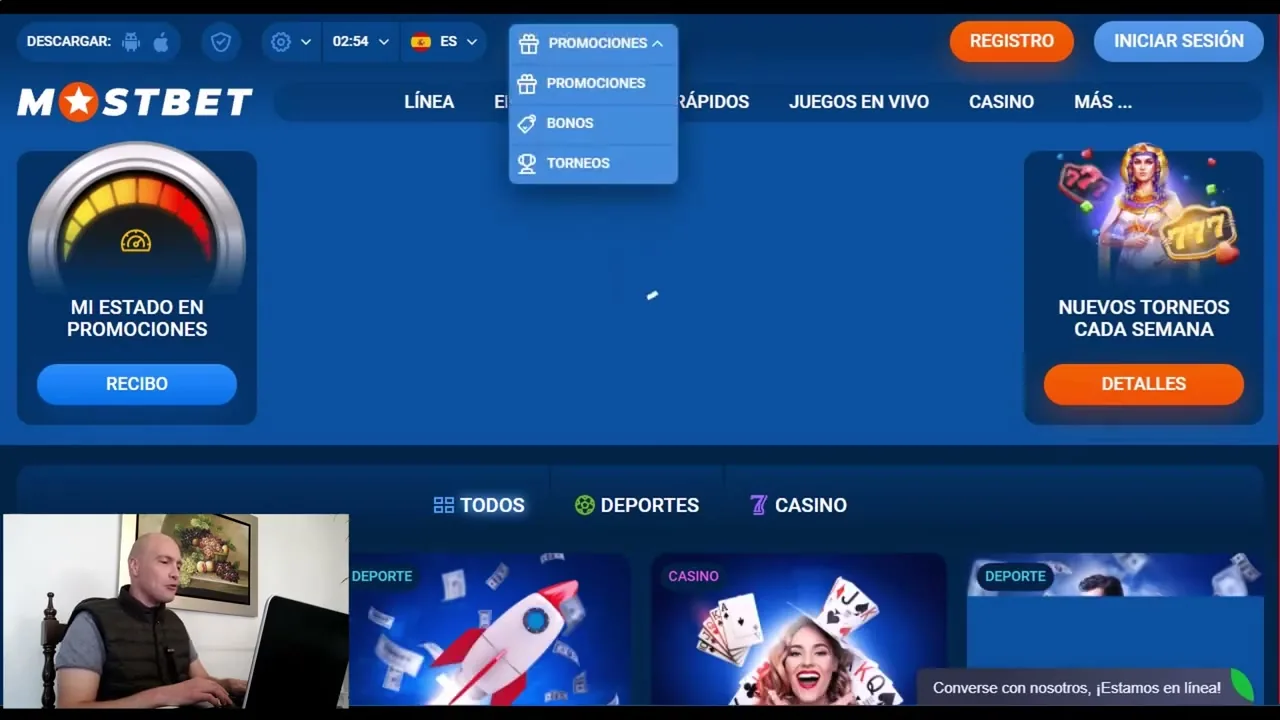Open the CASINO cards promotion card
This screenshot has width=1280, height=720.
tap(799, 629)
